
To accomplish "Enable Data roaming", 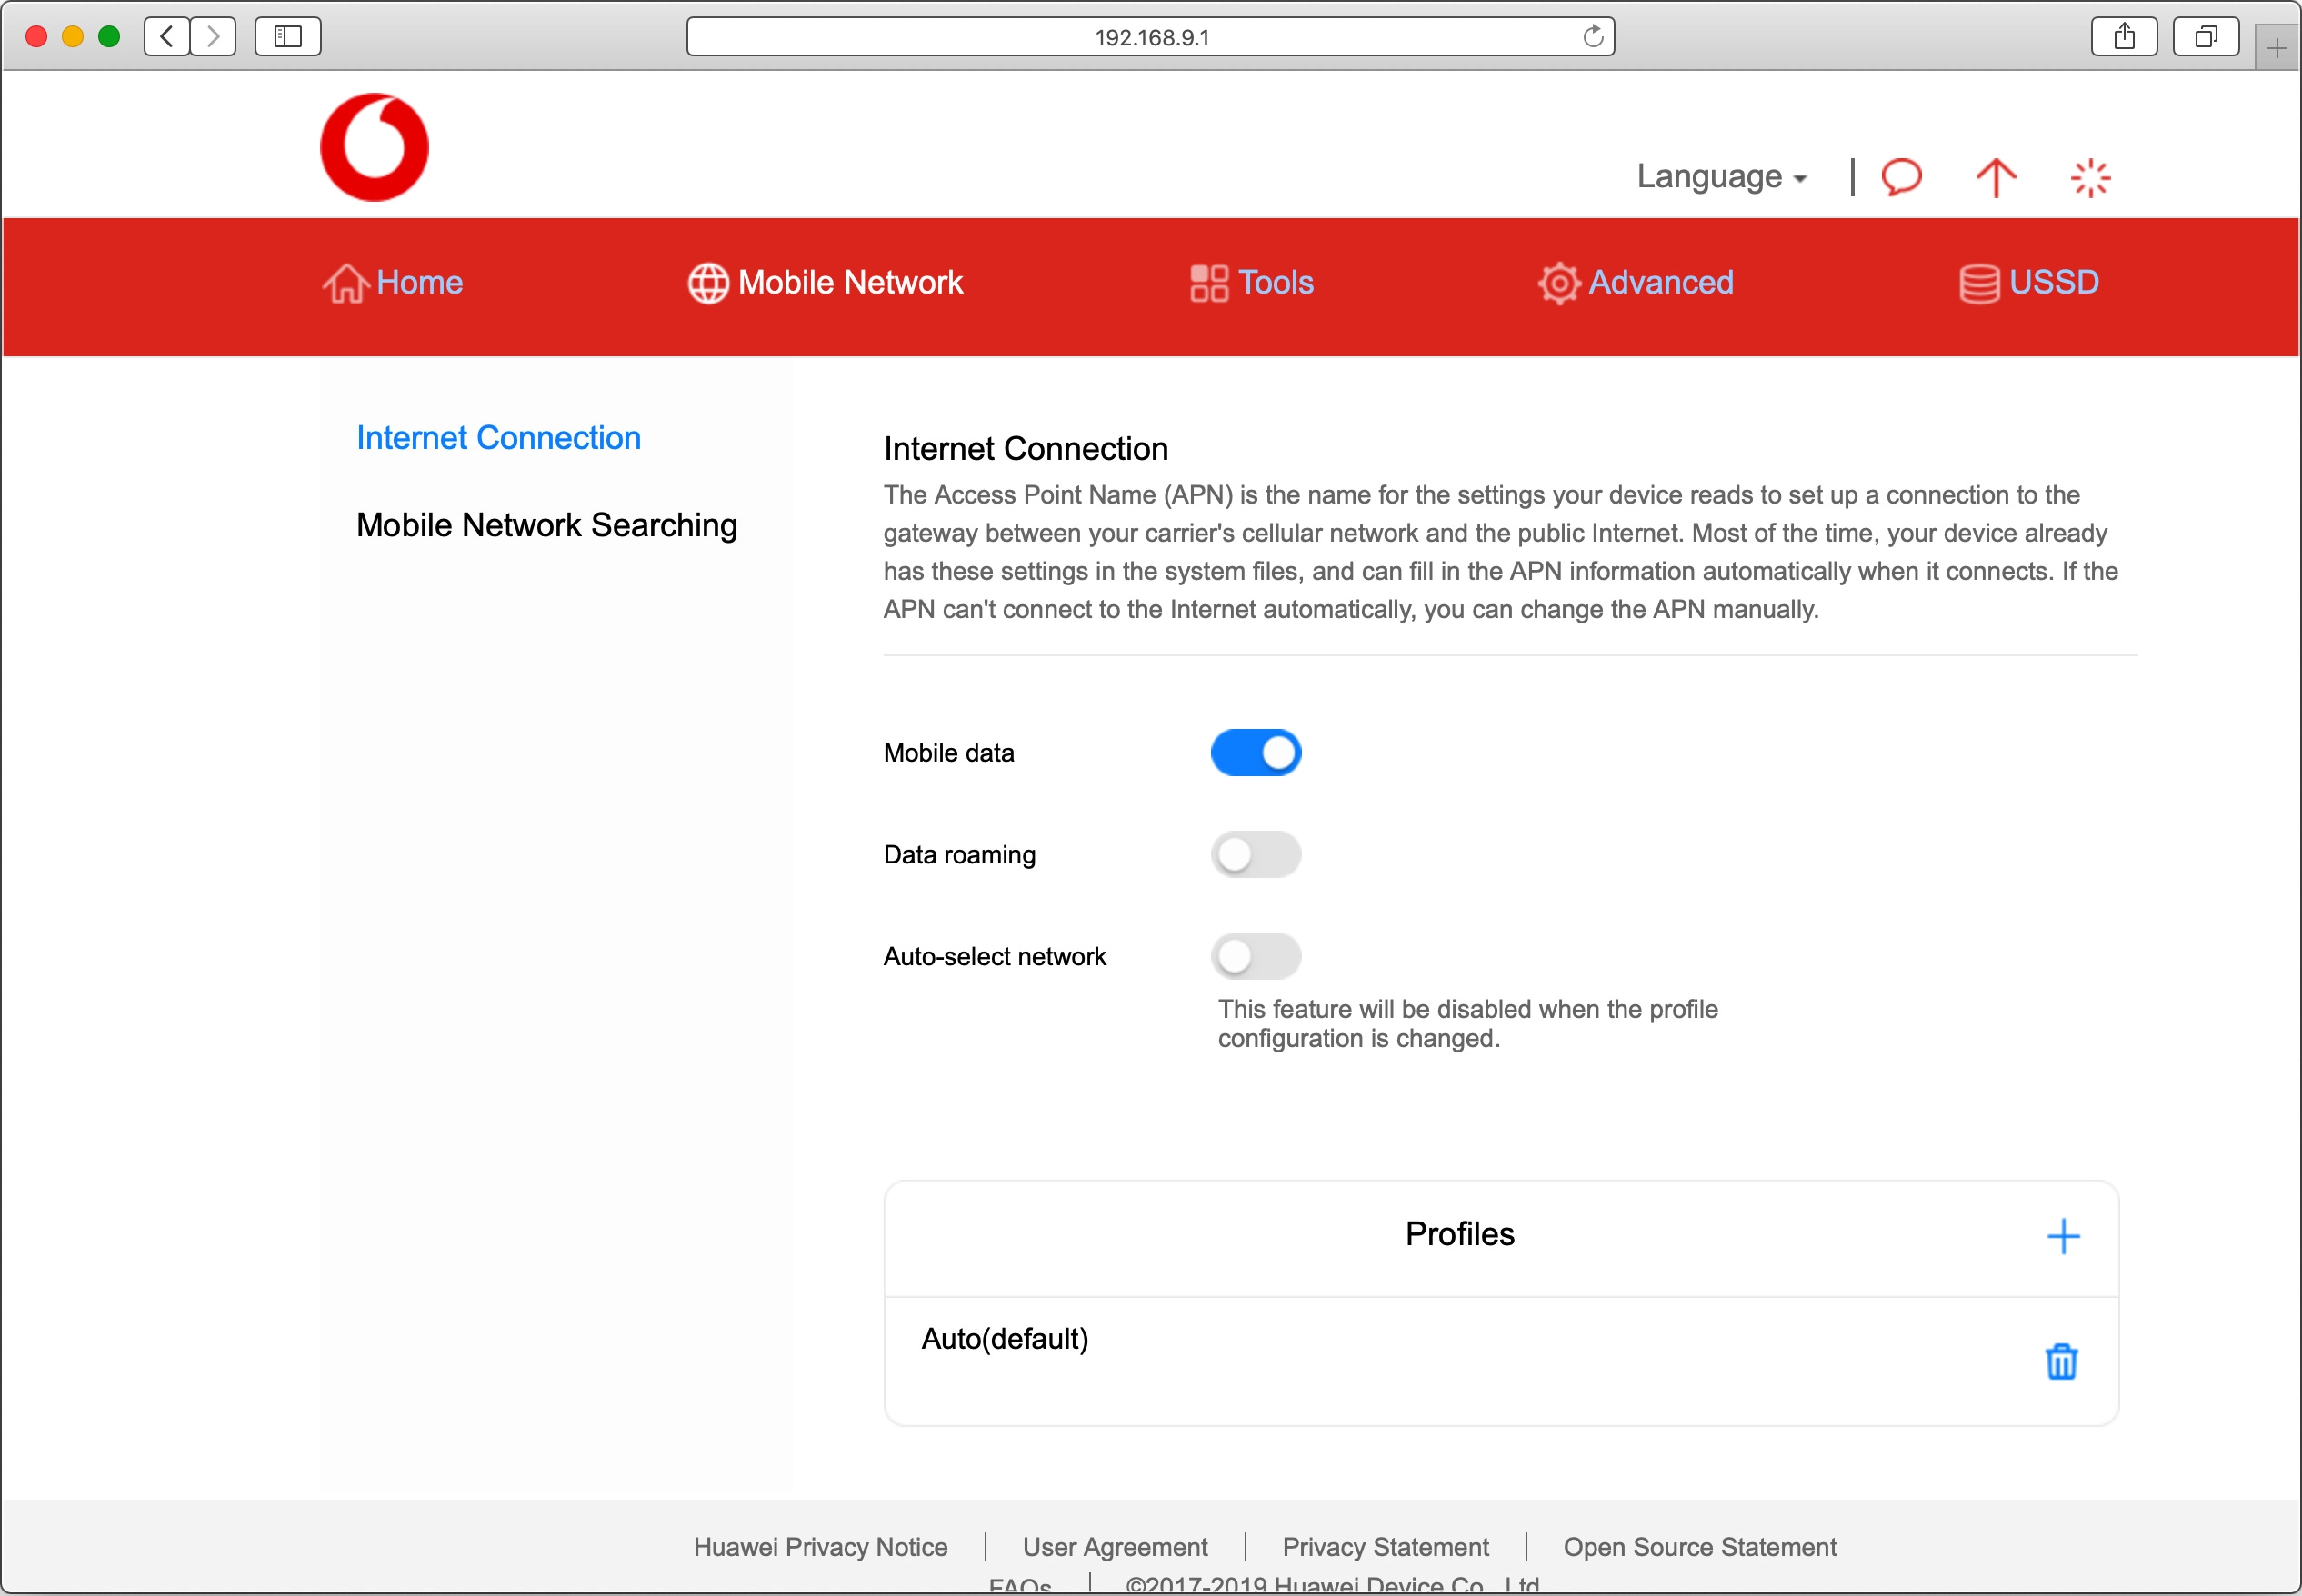I will tap(1256, 854).
